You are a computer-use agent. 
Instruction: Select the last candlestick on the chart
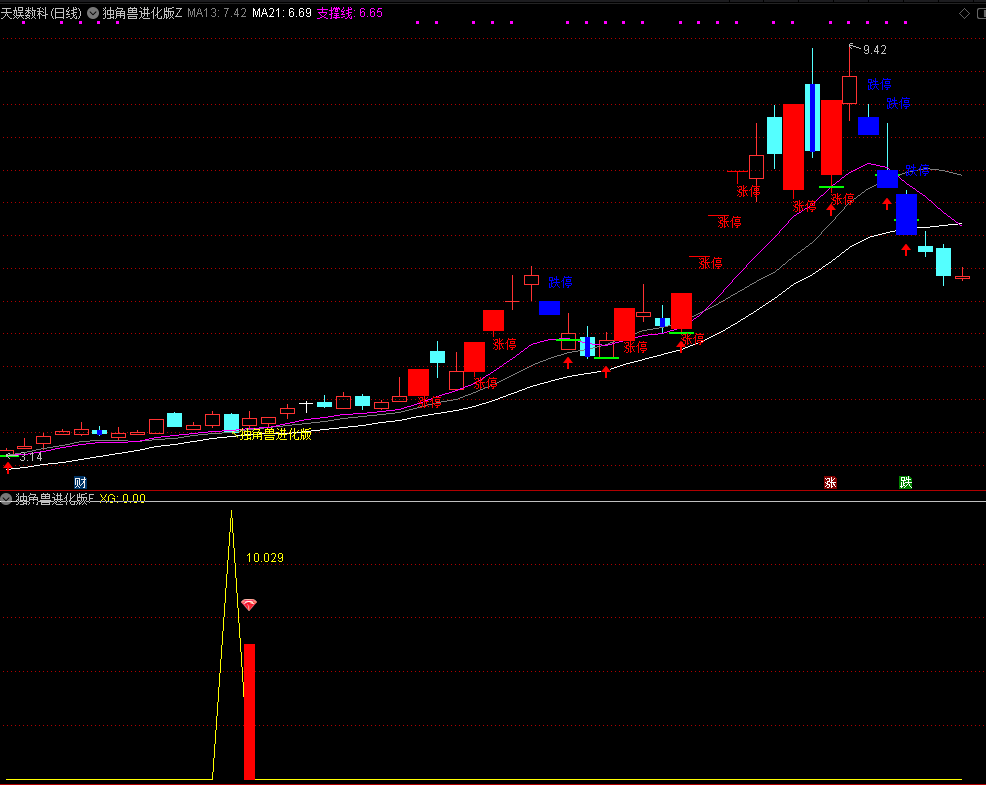point(962,277)
